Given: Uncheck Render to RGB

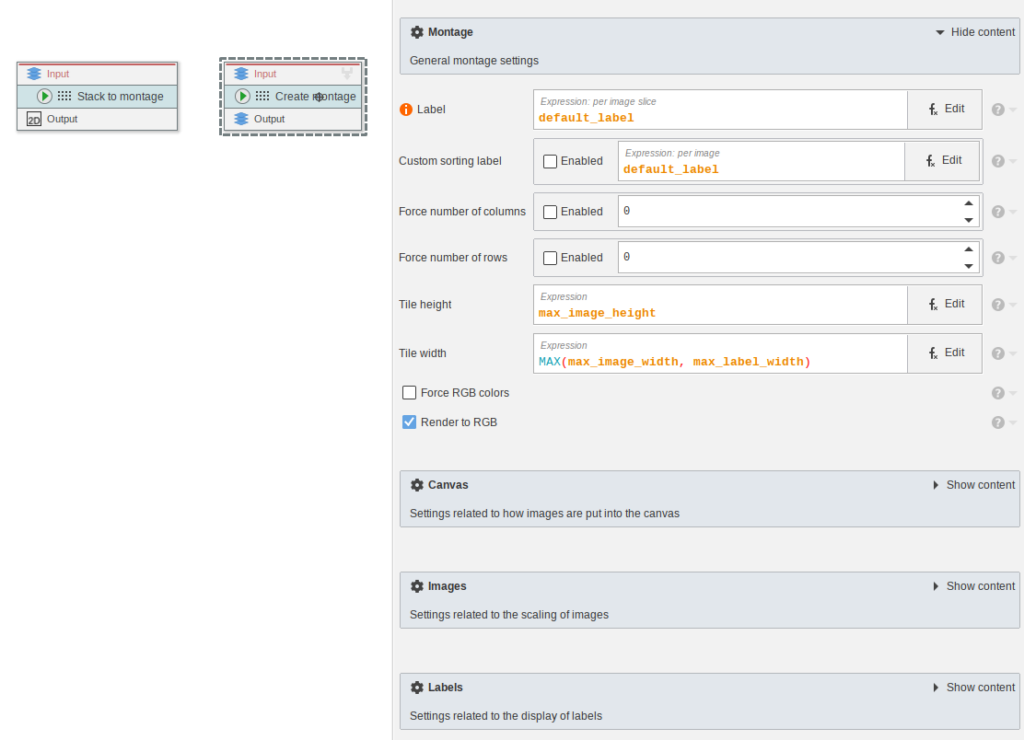Looking at the screenshot, I should (x=409, y=423).
